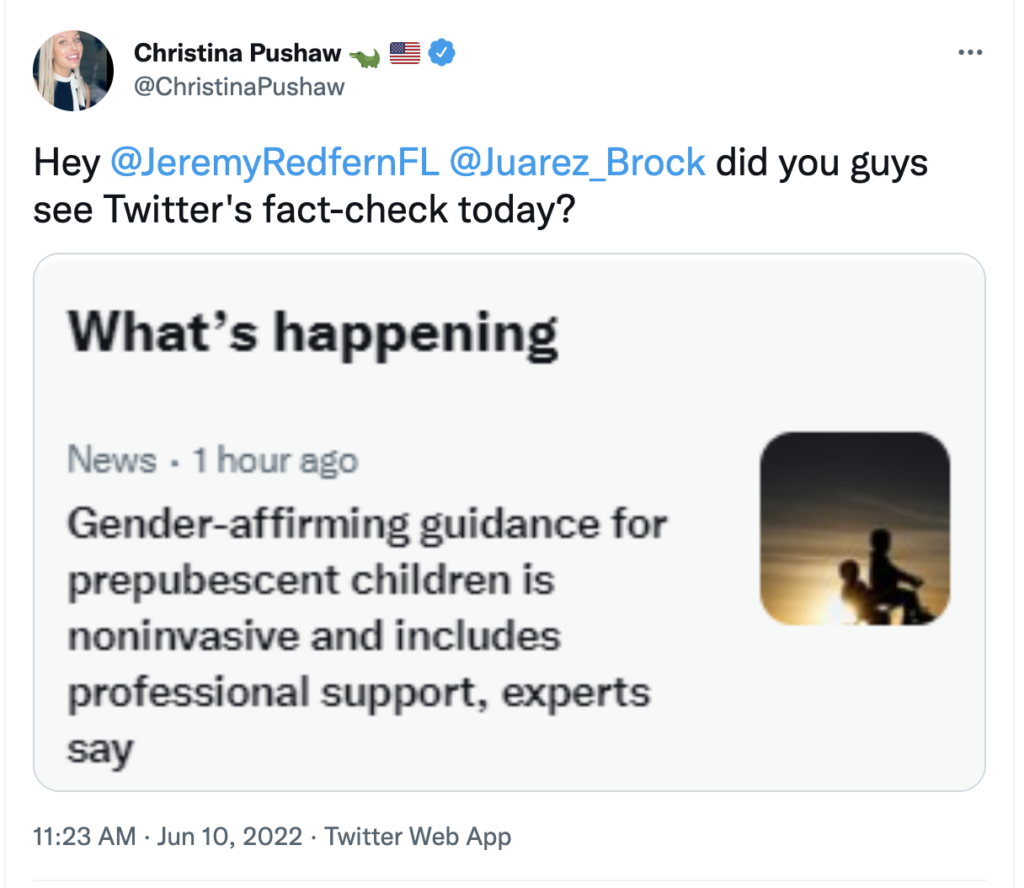Click the sunset silhouette news thumbnail

(x=854, y=528)
